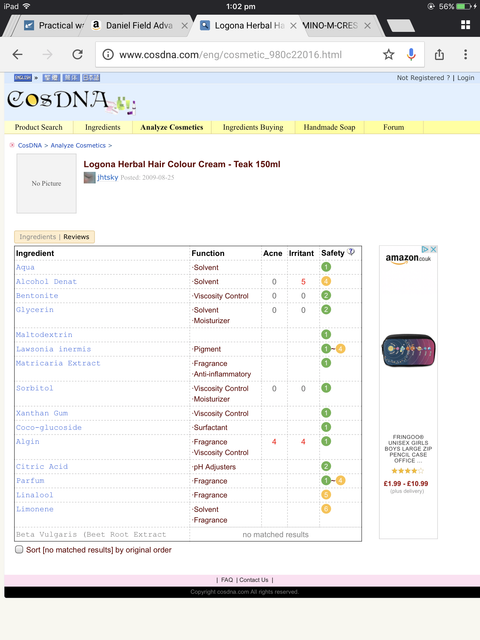Tap the browser back arrow
The width and height of the screenshot is (480, 640).
click(18, 54)
